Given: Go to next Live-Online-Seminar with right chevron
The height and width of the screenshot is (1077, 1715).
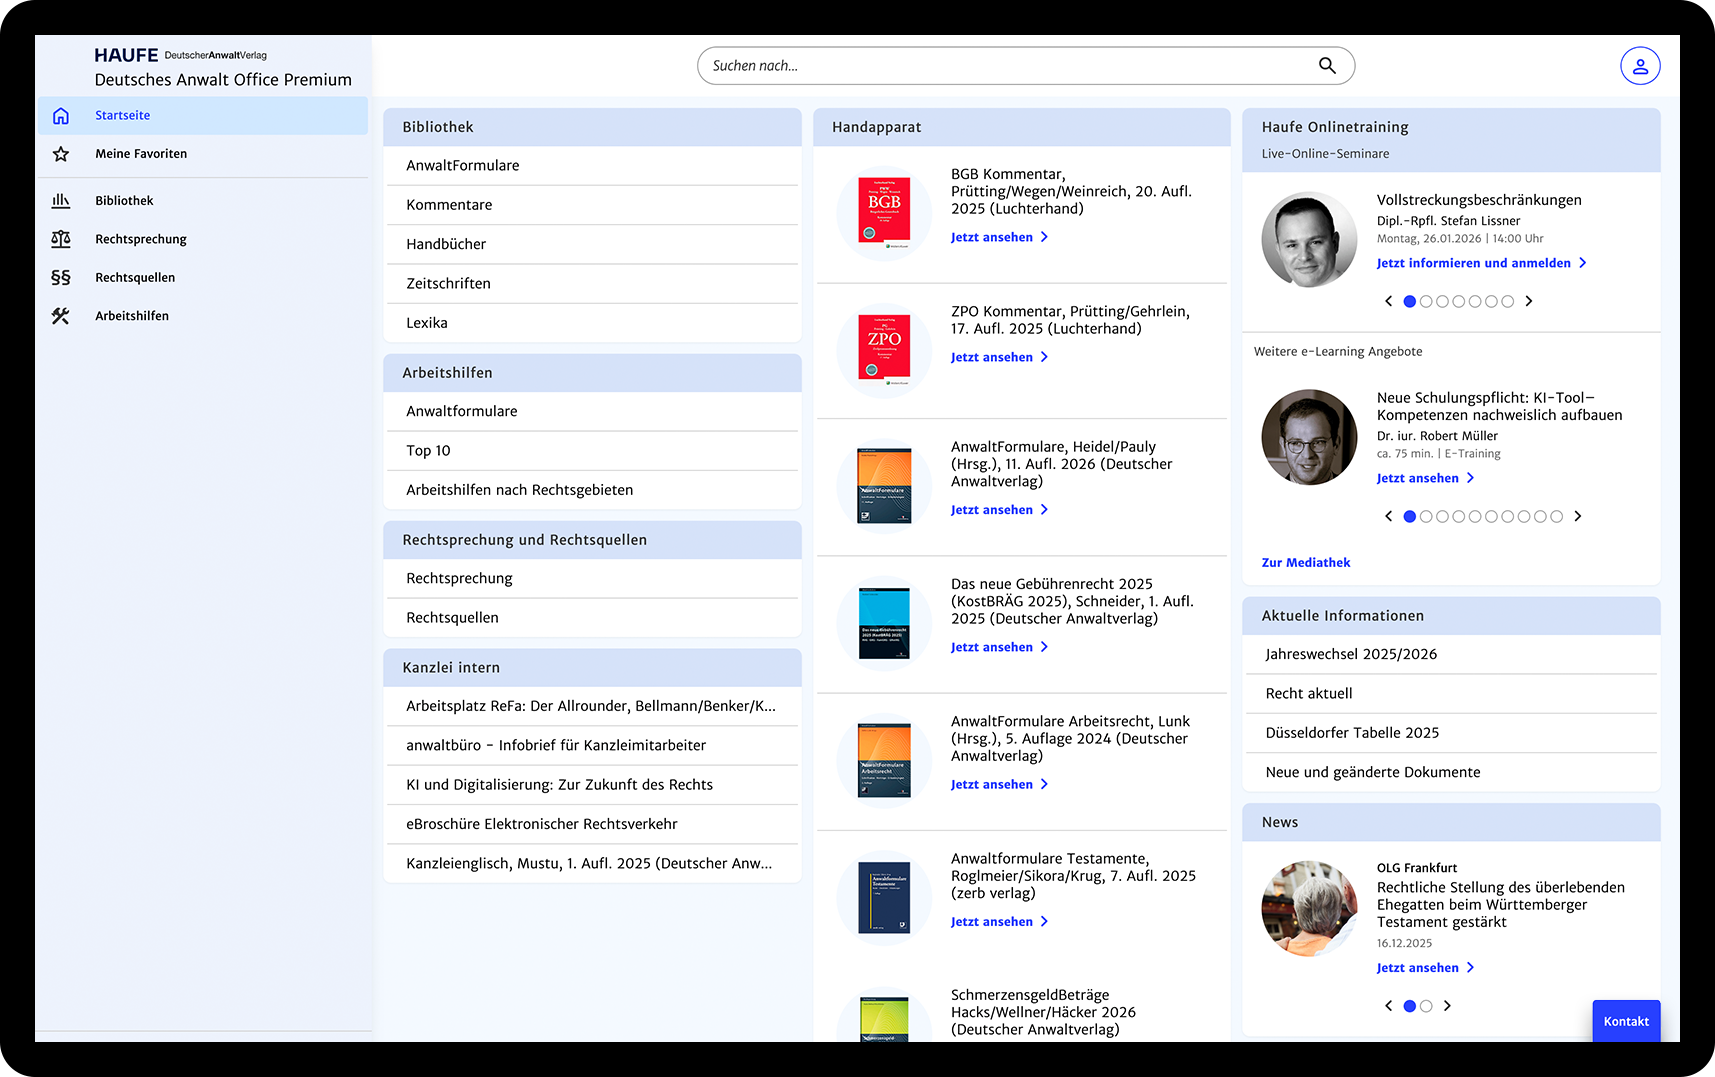Looking at the screenshot, I should pos(1528,301).
